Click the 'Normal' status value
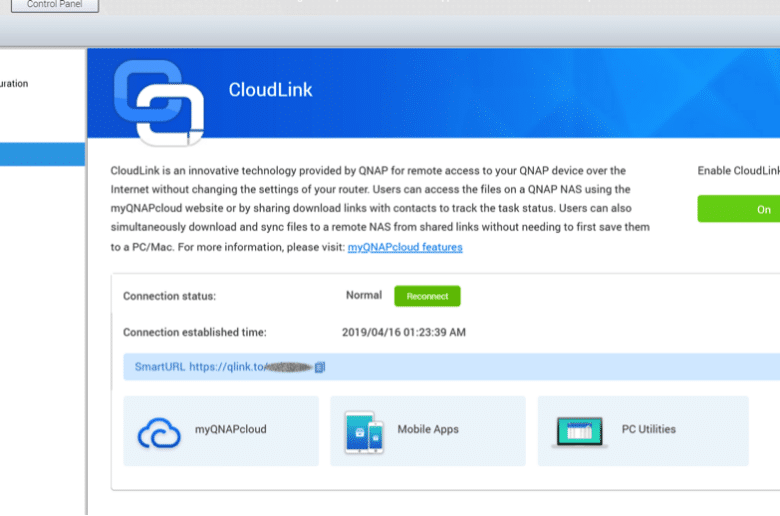This screenshot has height=516, width=780. click(x=364, y=295)
